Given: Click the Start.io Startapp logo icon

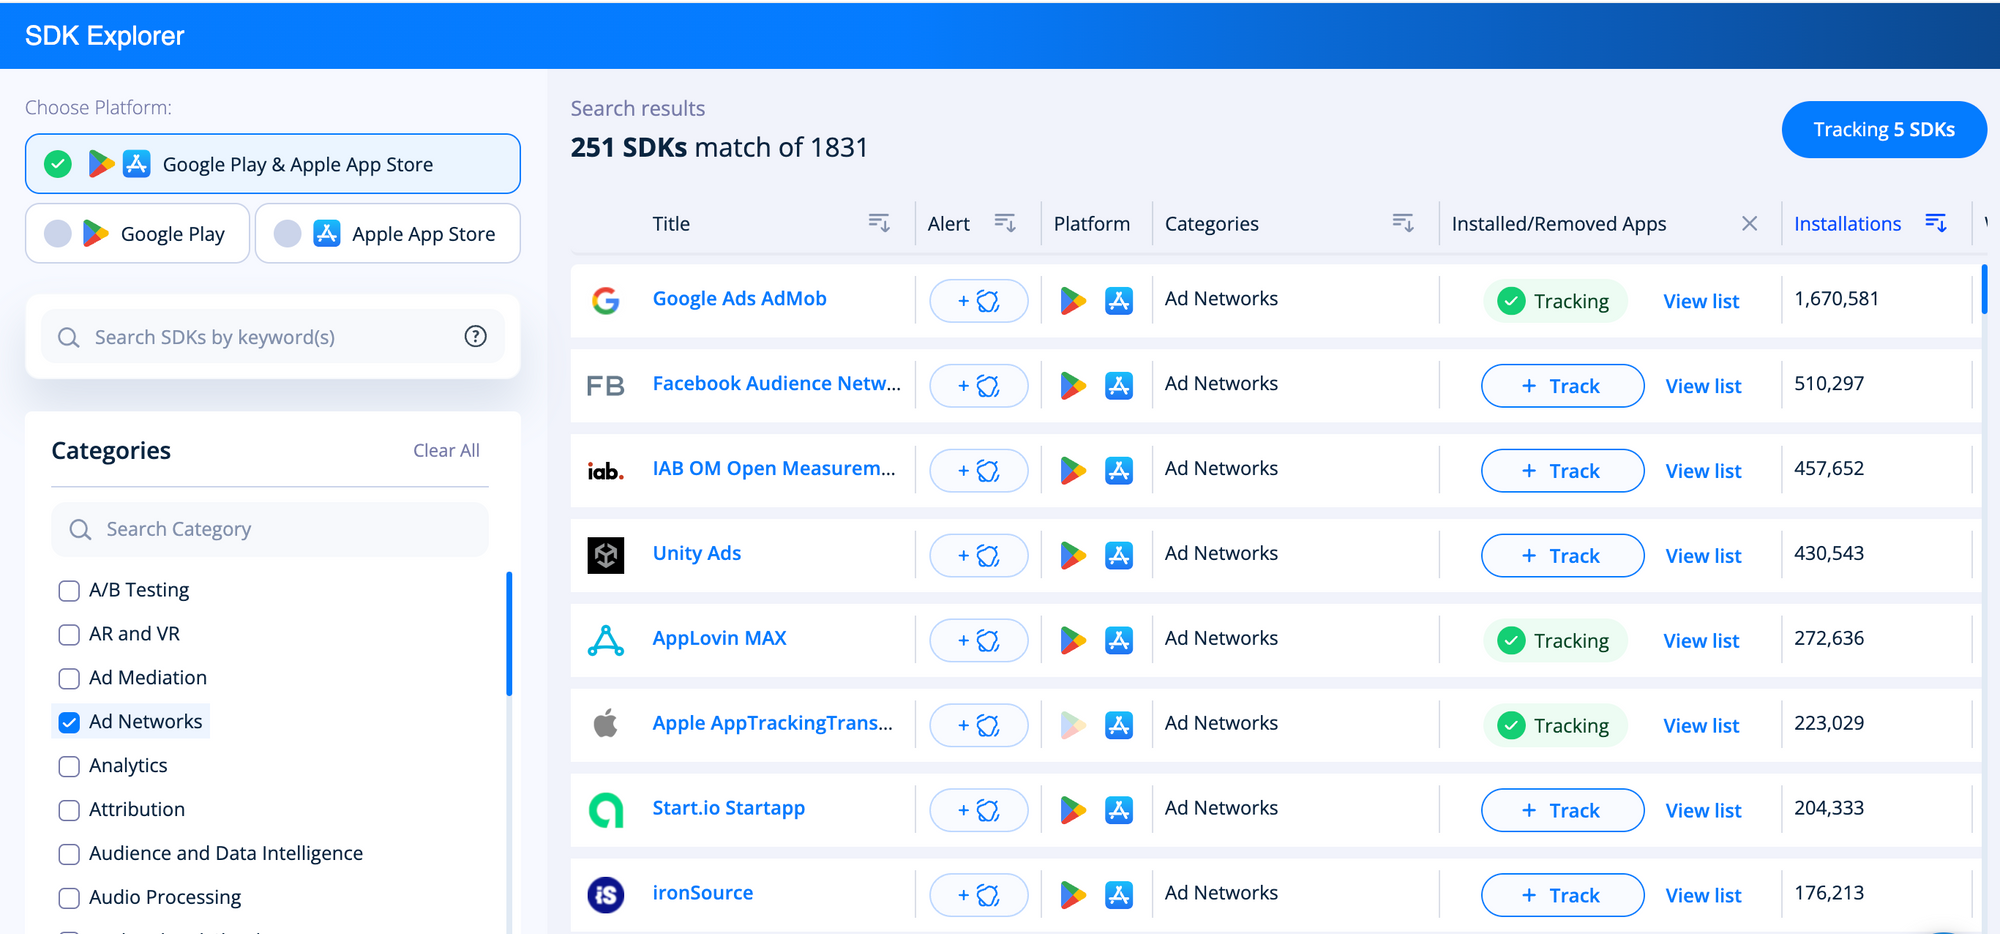Looking at the screenshot, I should [x=606, y=808].
